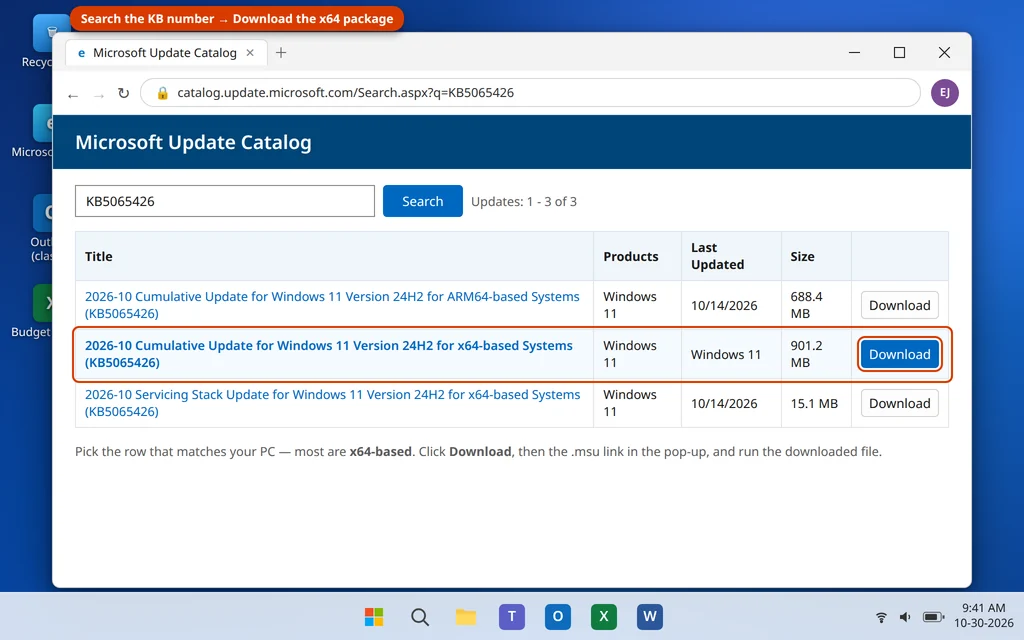Maximize the browser window
The width and height of the screenshot is (1024, 640).
899,52
